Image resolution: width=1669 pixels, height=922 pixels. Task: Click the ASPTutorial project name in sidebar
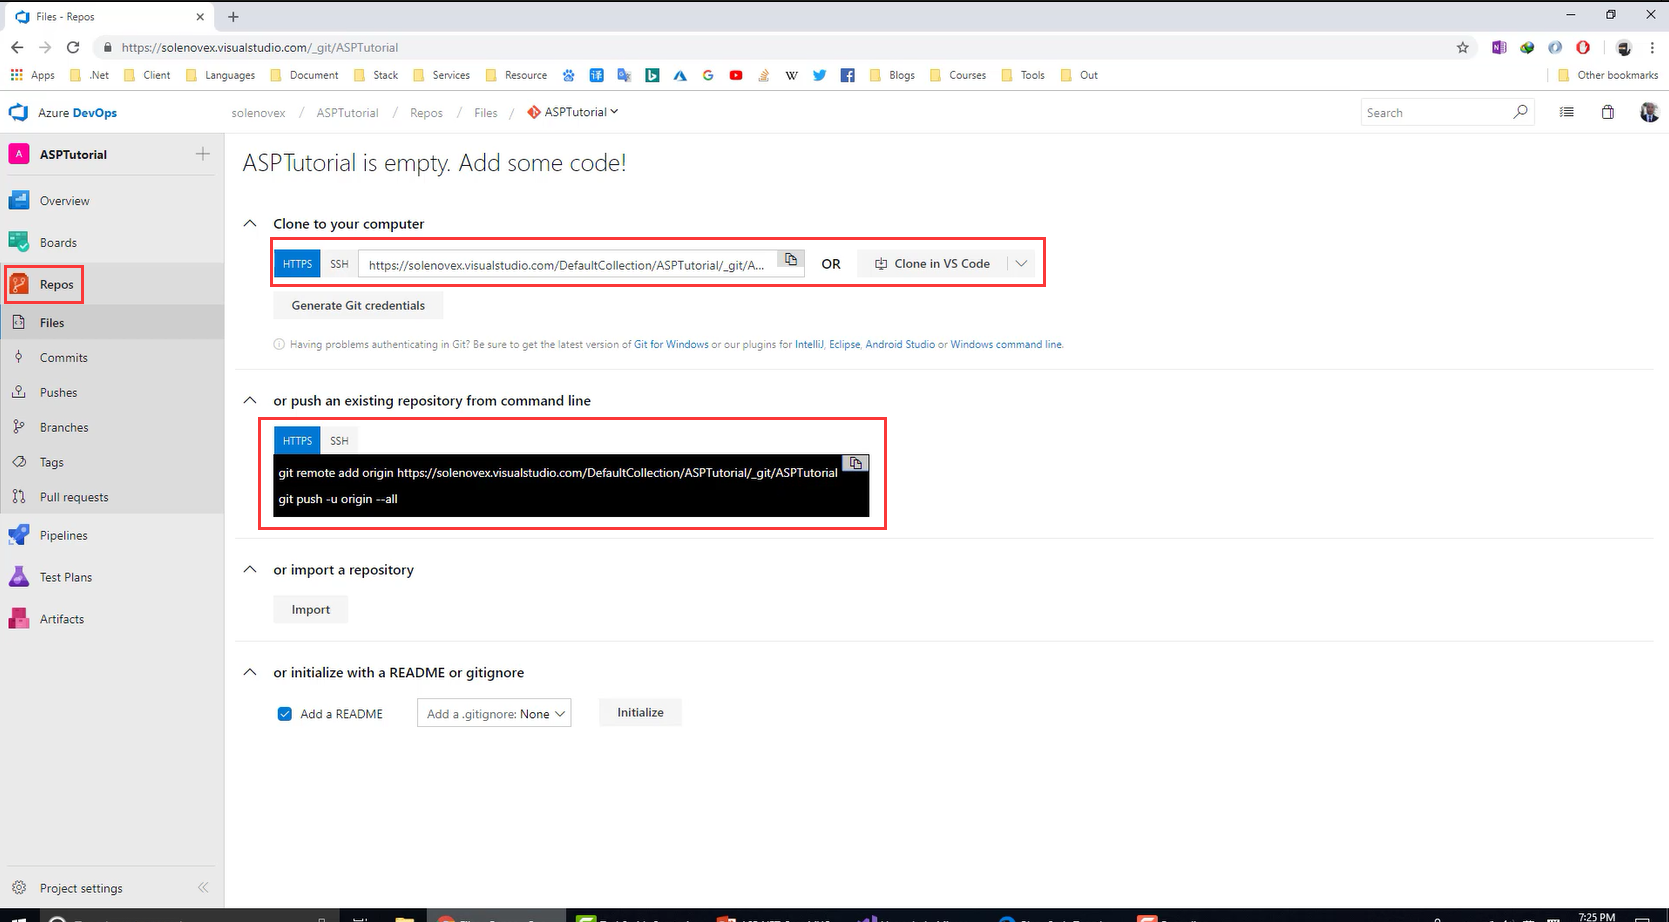[73, 155]
